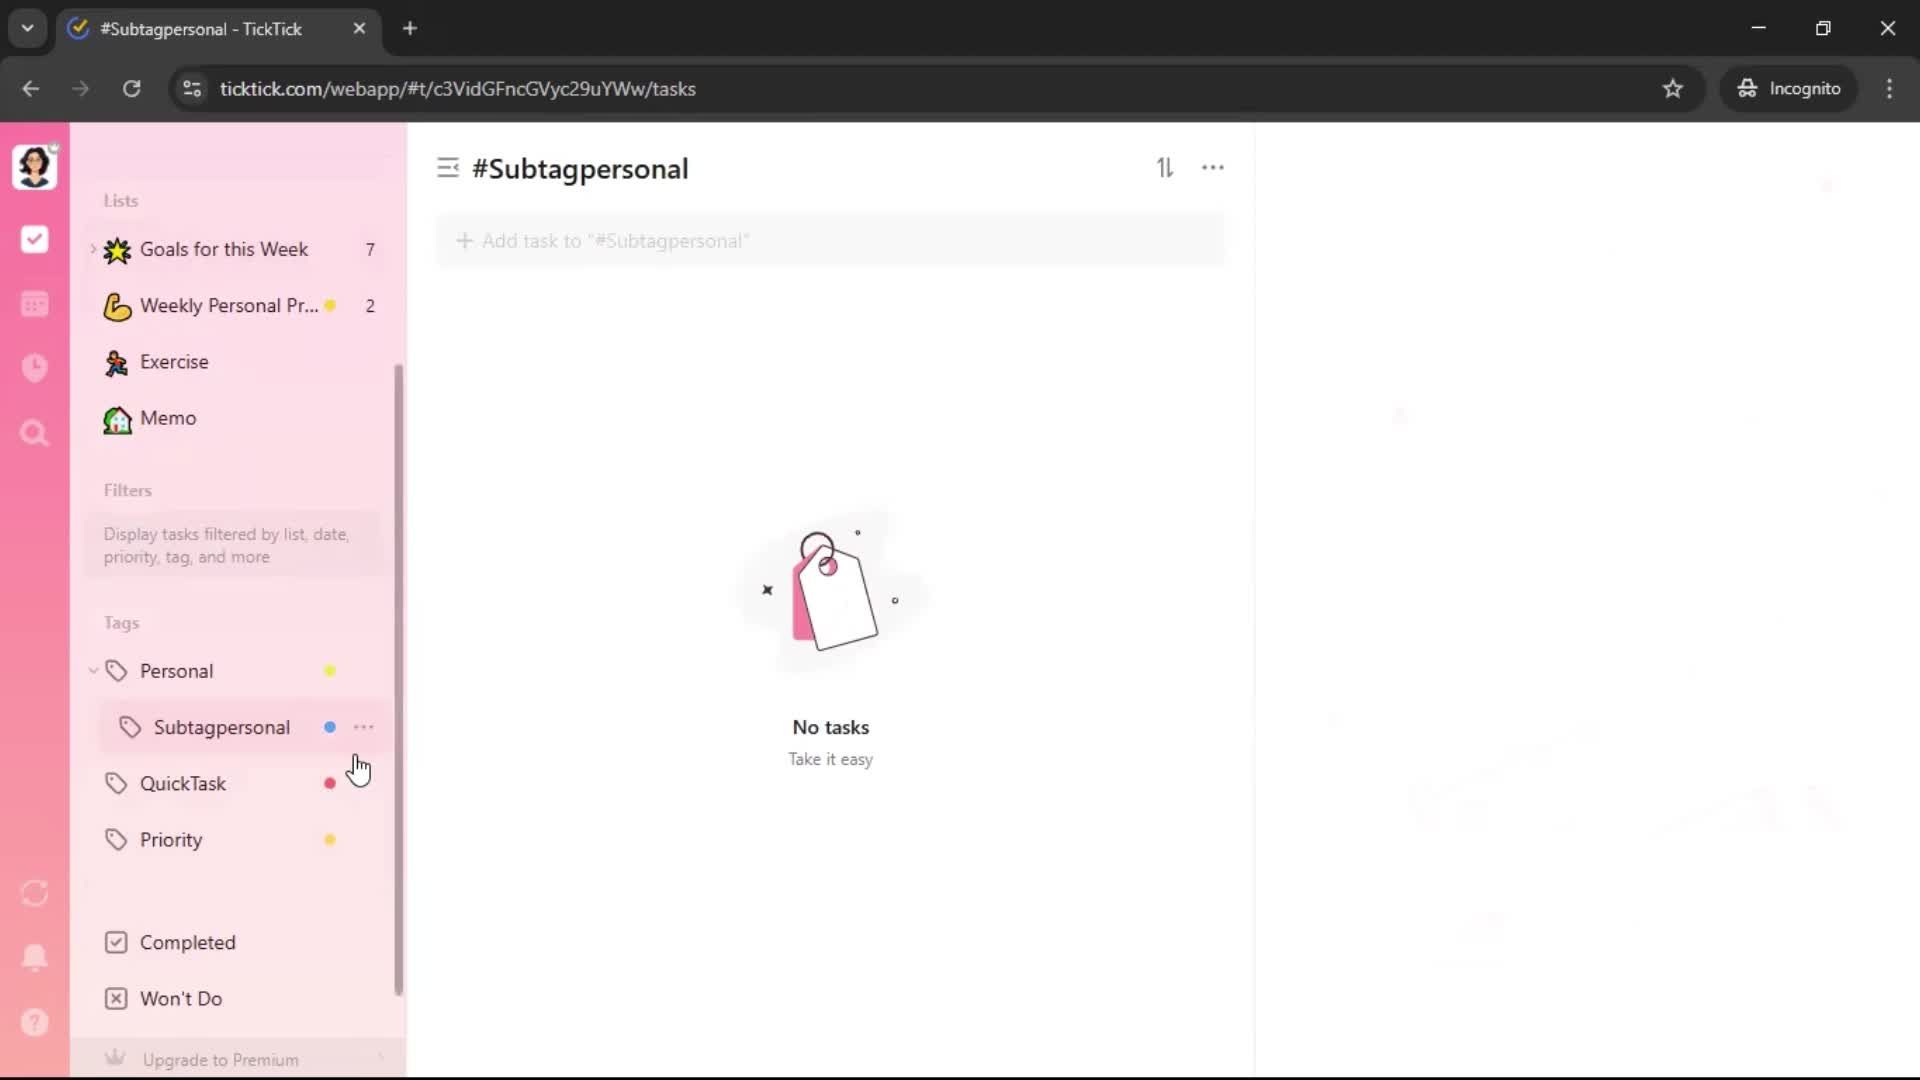Click the user profile avatar

35,166
